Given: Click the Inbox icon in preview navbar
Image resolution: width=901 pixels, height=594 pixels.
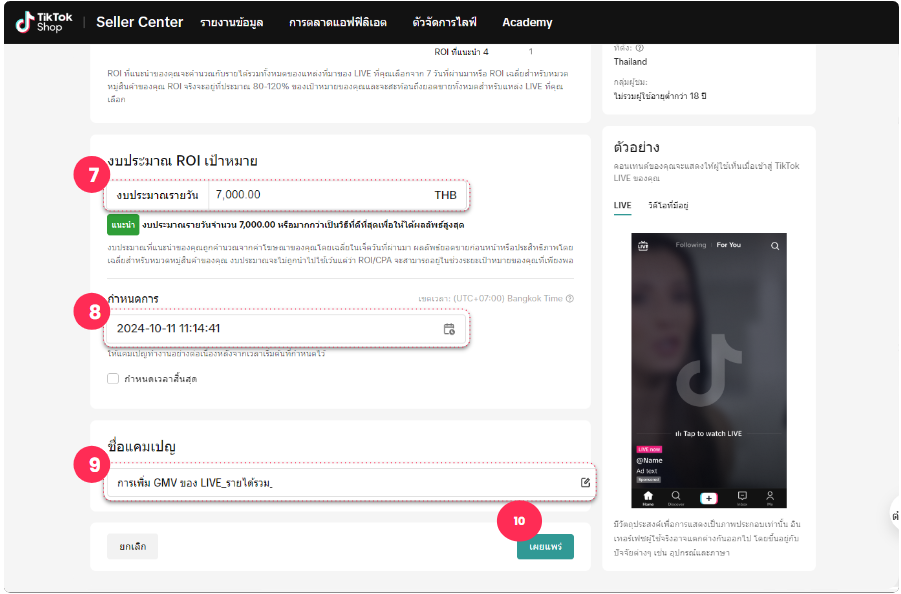Looking at the screenshot, I should [x=742, y=496].
